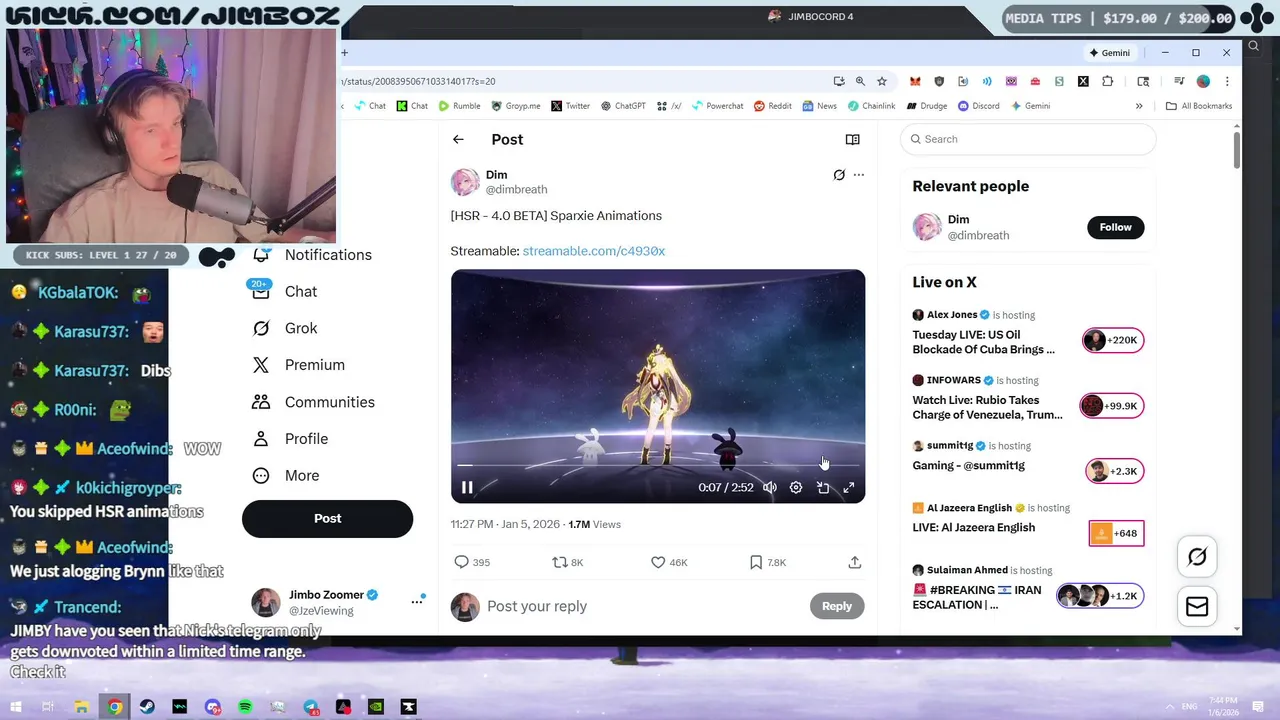1280x720 pixels.
Task: Open Gemini button in Chrome title bar
Action: click(x=1109, y=53)
